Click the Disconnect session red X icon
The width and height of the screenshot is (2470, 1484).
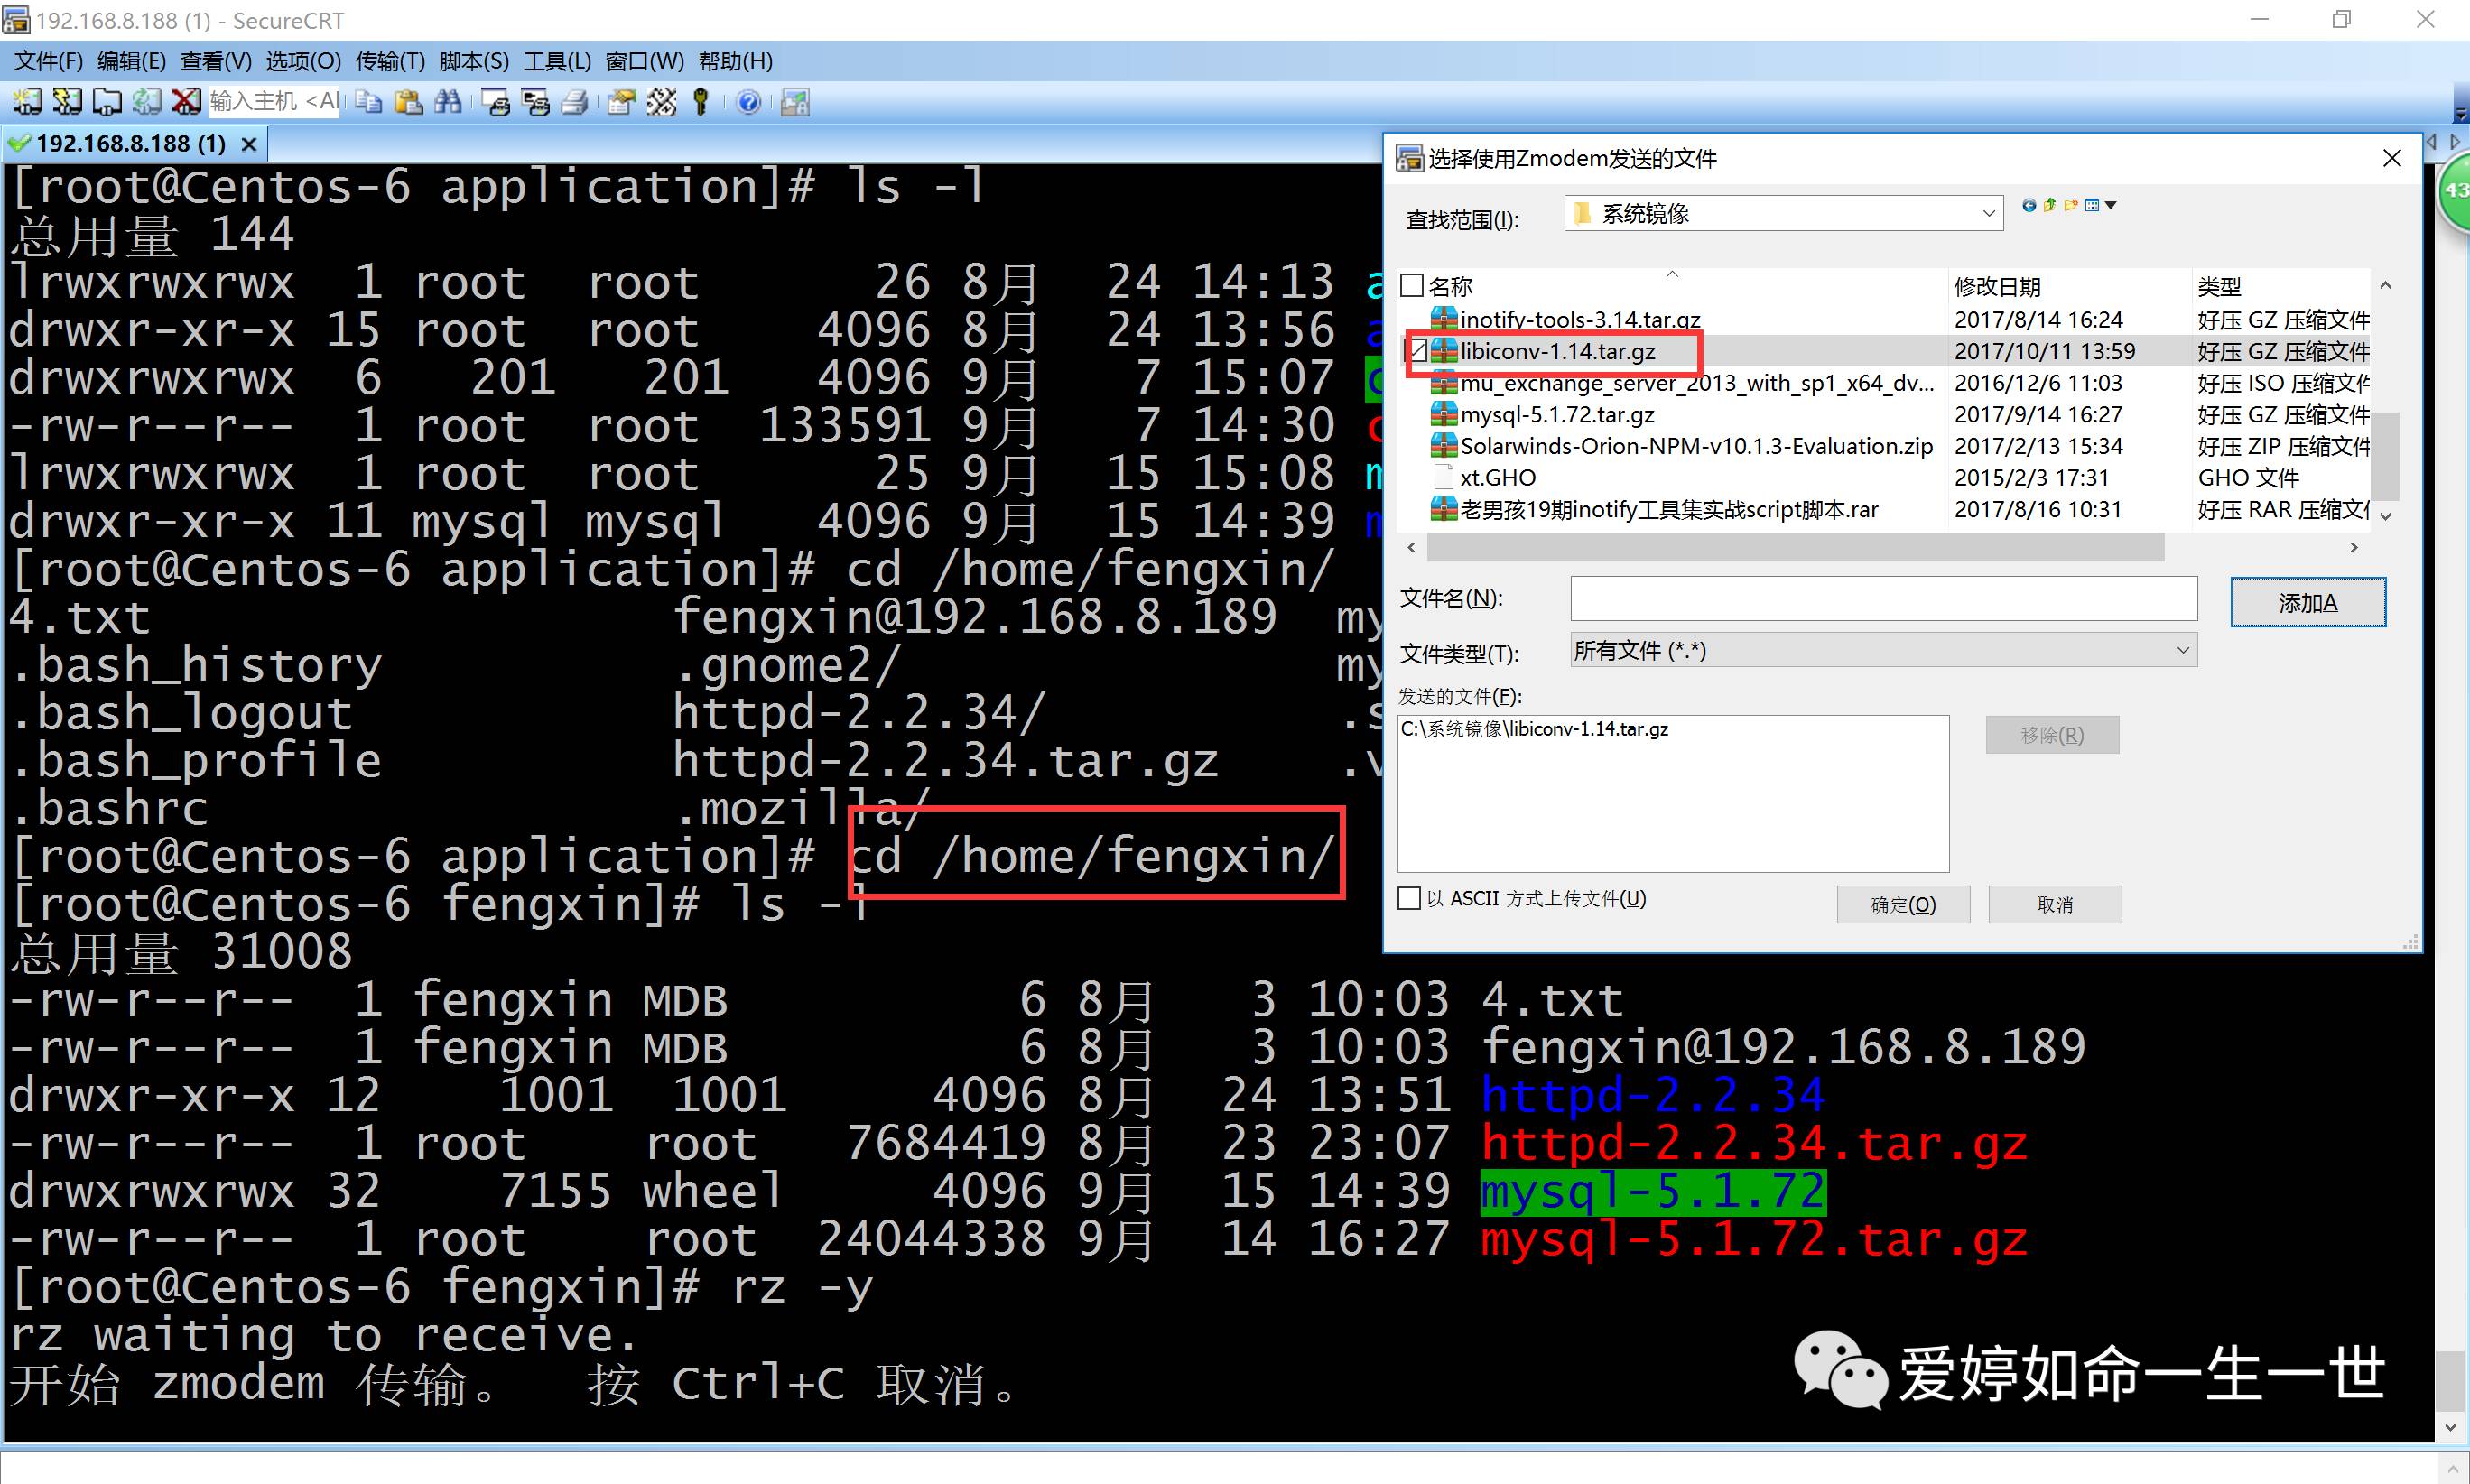[x=186, y=101]
